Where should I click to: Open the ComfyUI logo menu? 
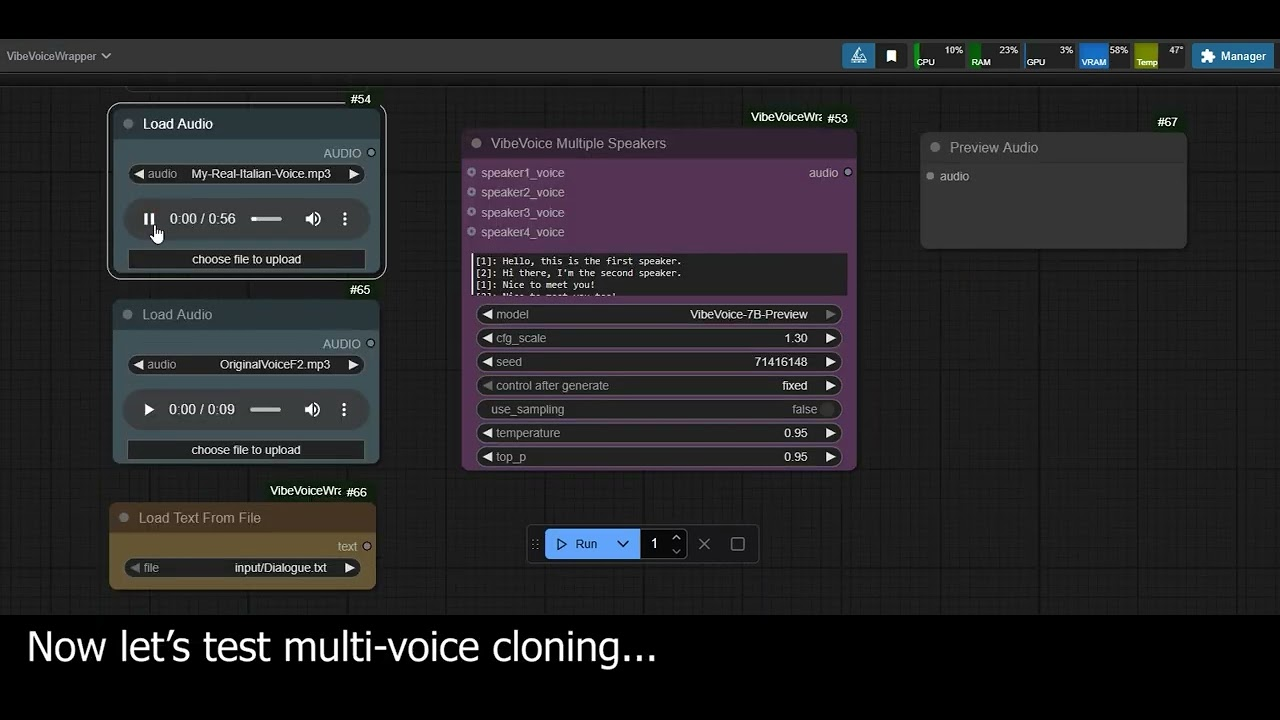858,56
